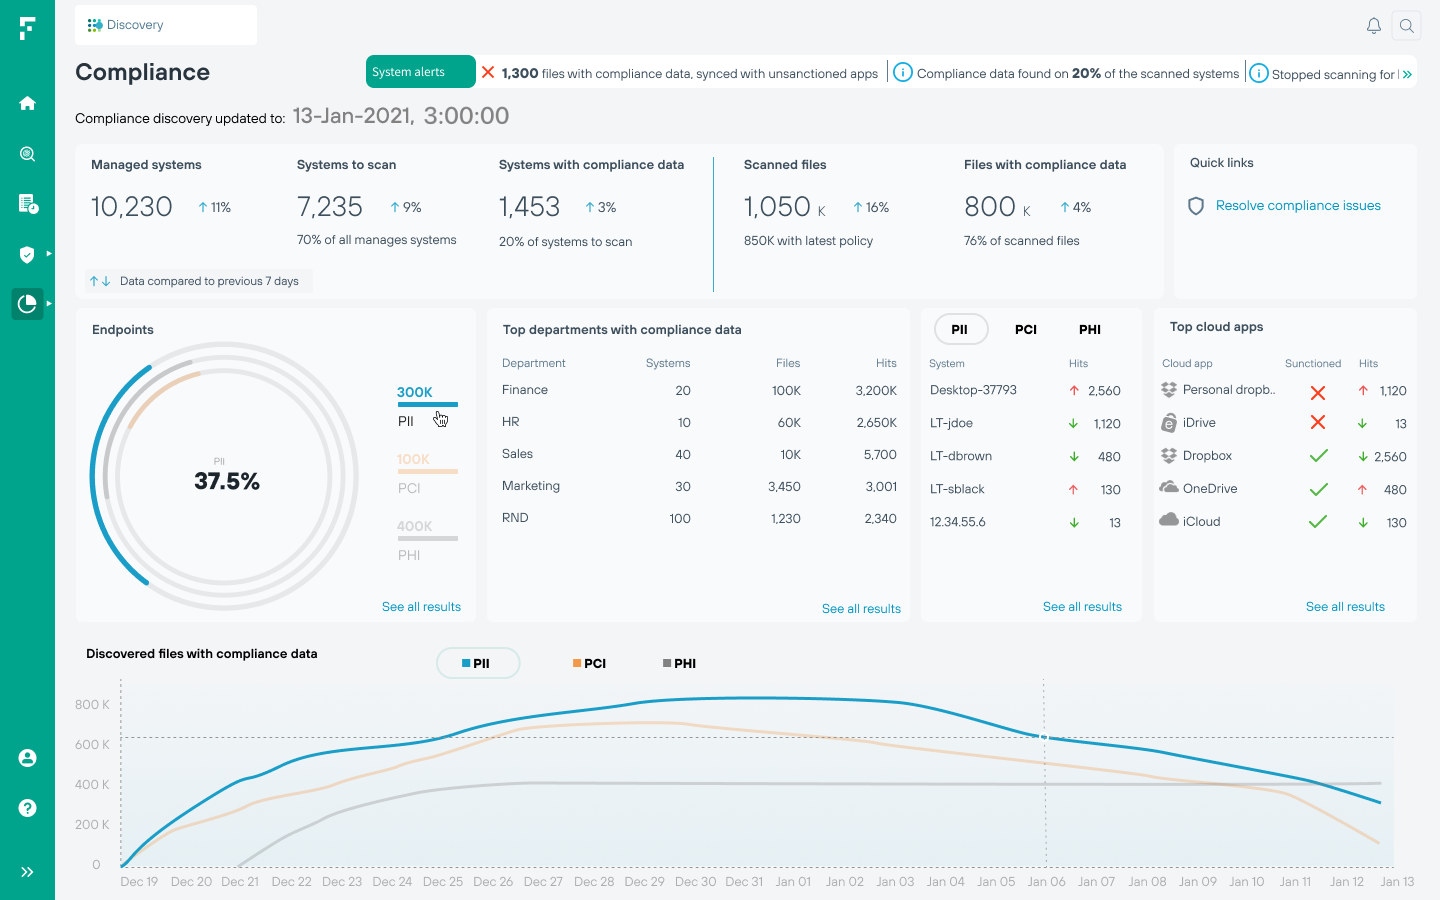The width and height of the screenshot is (1440, 900).
Task: Select the pie chart sidebar icon
Action: (x=27, y=303)
